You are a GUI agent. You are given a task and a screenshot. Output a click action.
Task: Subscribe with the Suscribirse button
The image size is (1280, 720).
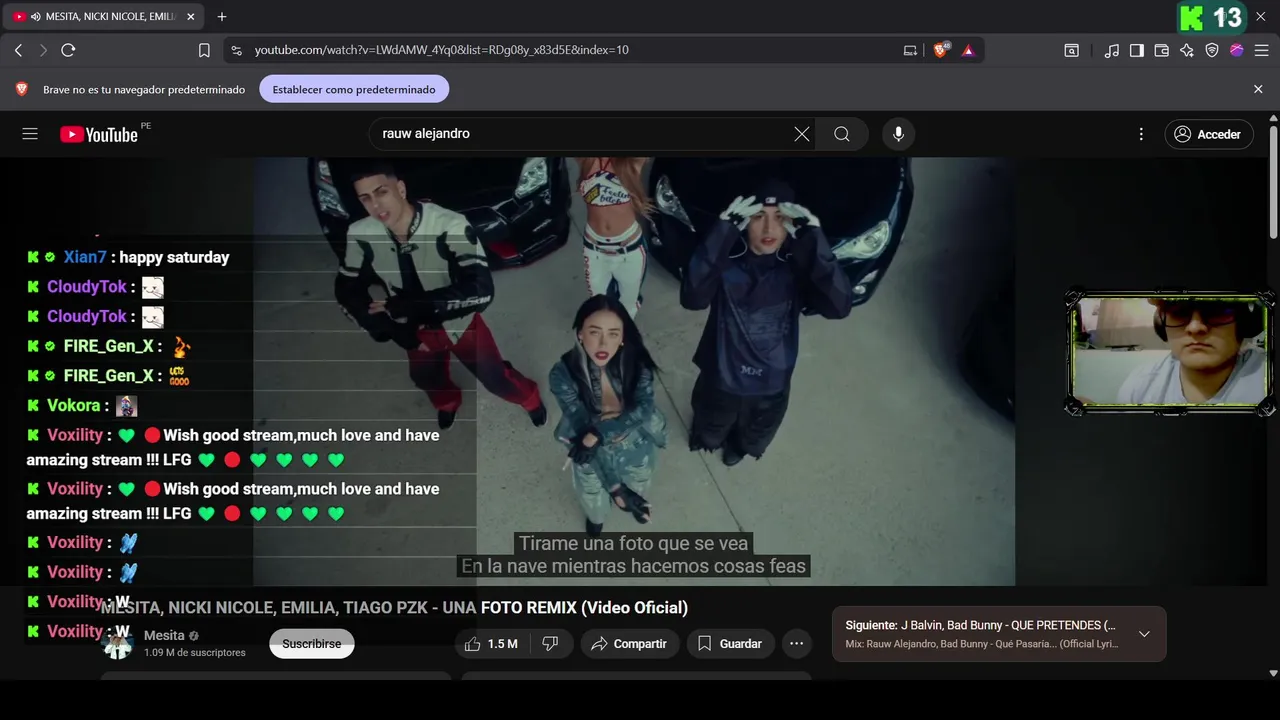pyautogui.click(x=312, y=644)
